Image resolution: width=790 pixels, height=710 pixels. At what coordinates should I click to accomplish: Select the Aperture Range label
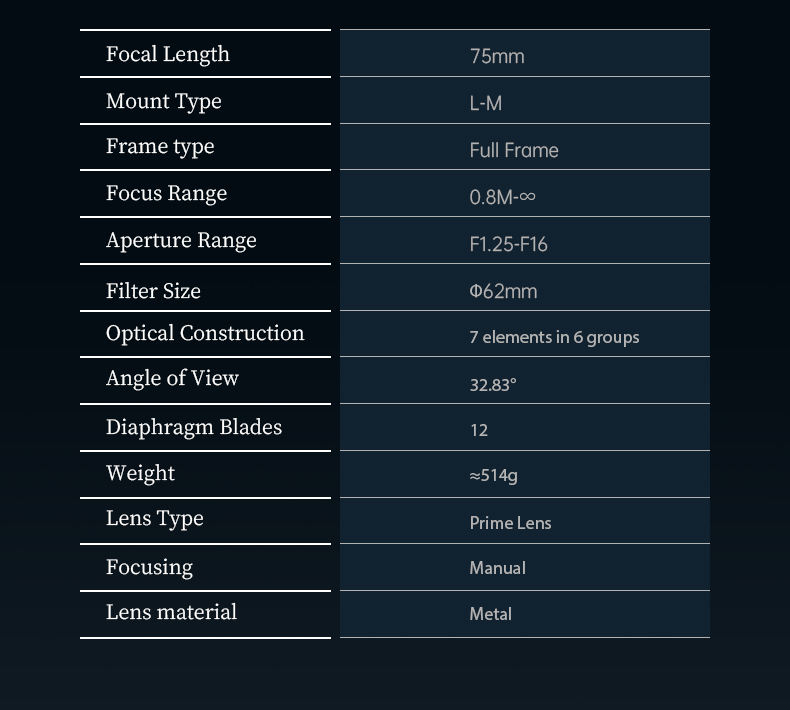click(x=181, y=241)
